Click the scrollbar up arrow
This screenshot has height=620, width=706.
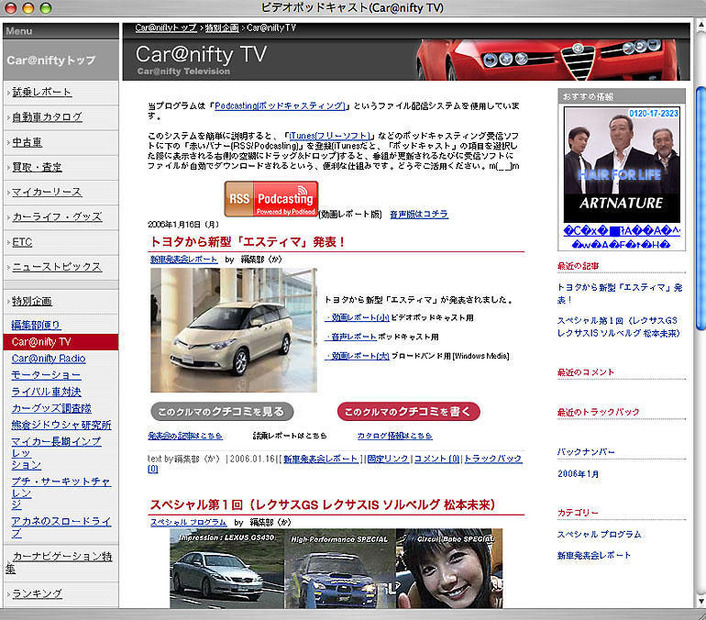701,25
